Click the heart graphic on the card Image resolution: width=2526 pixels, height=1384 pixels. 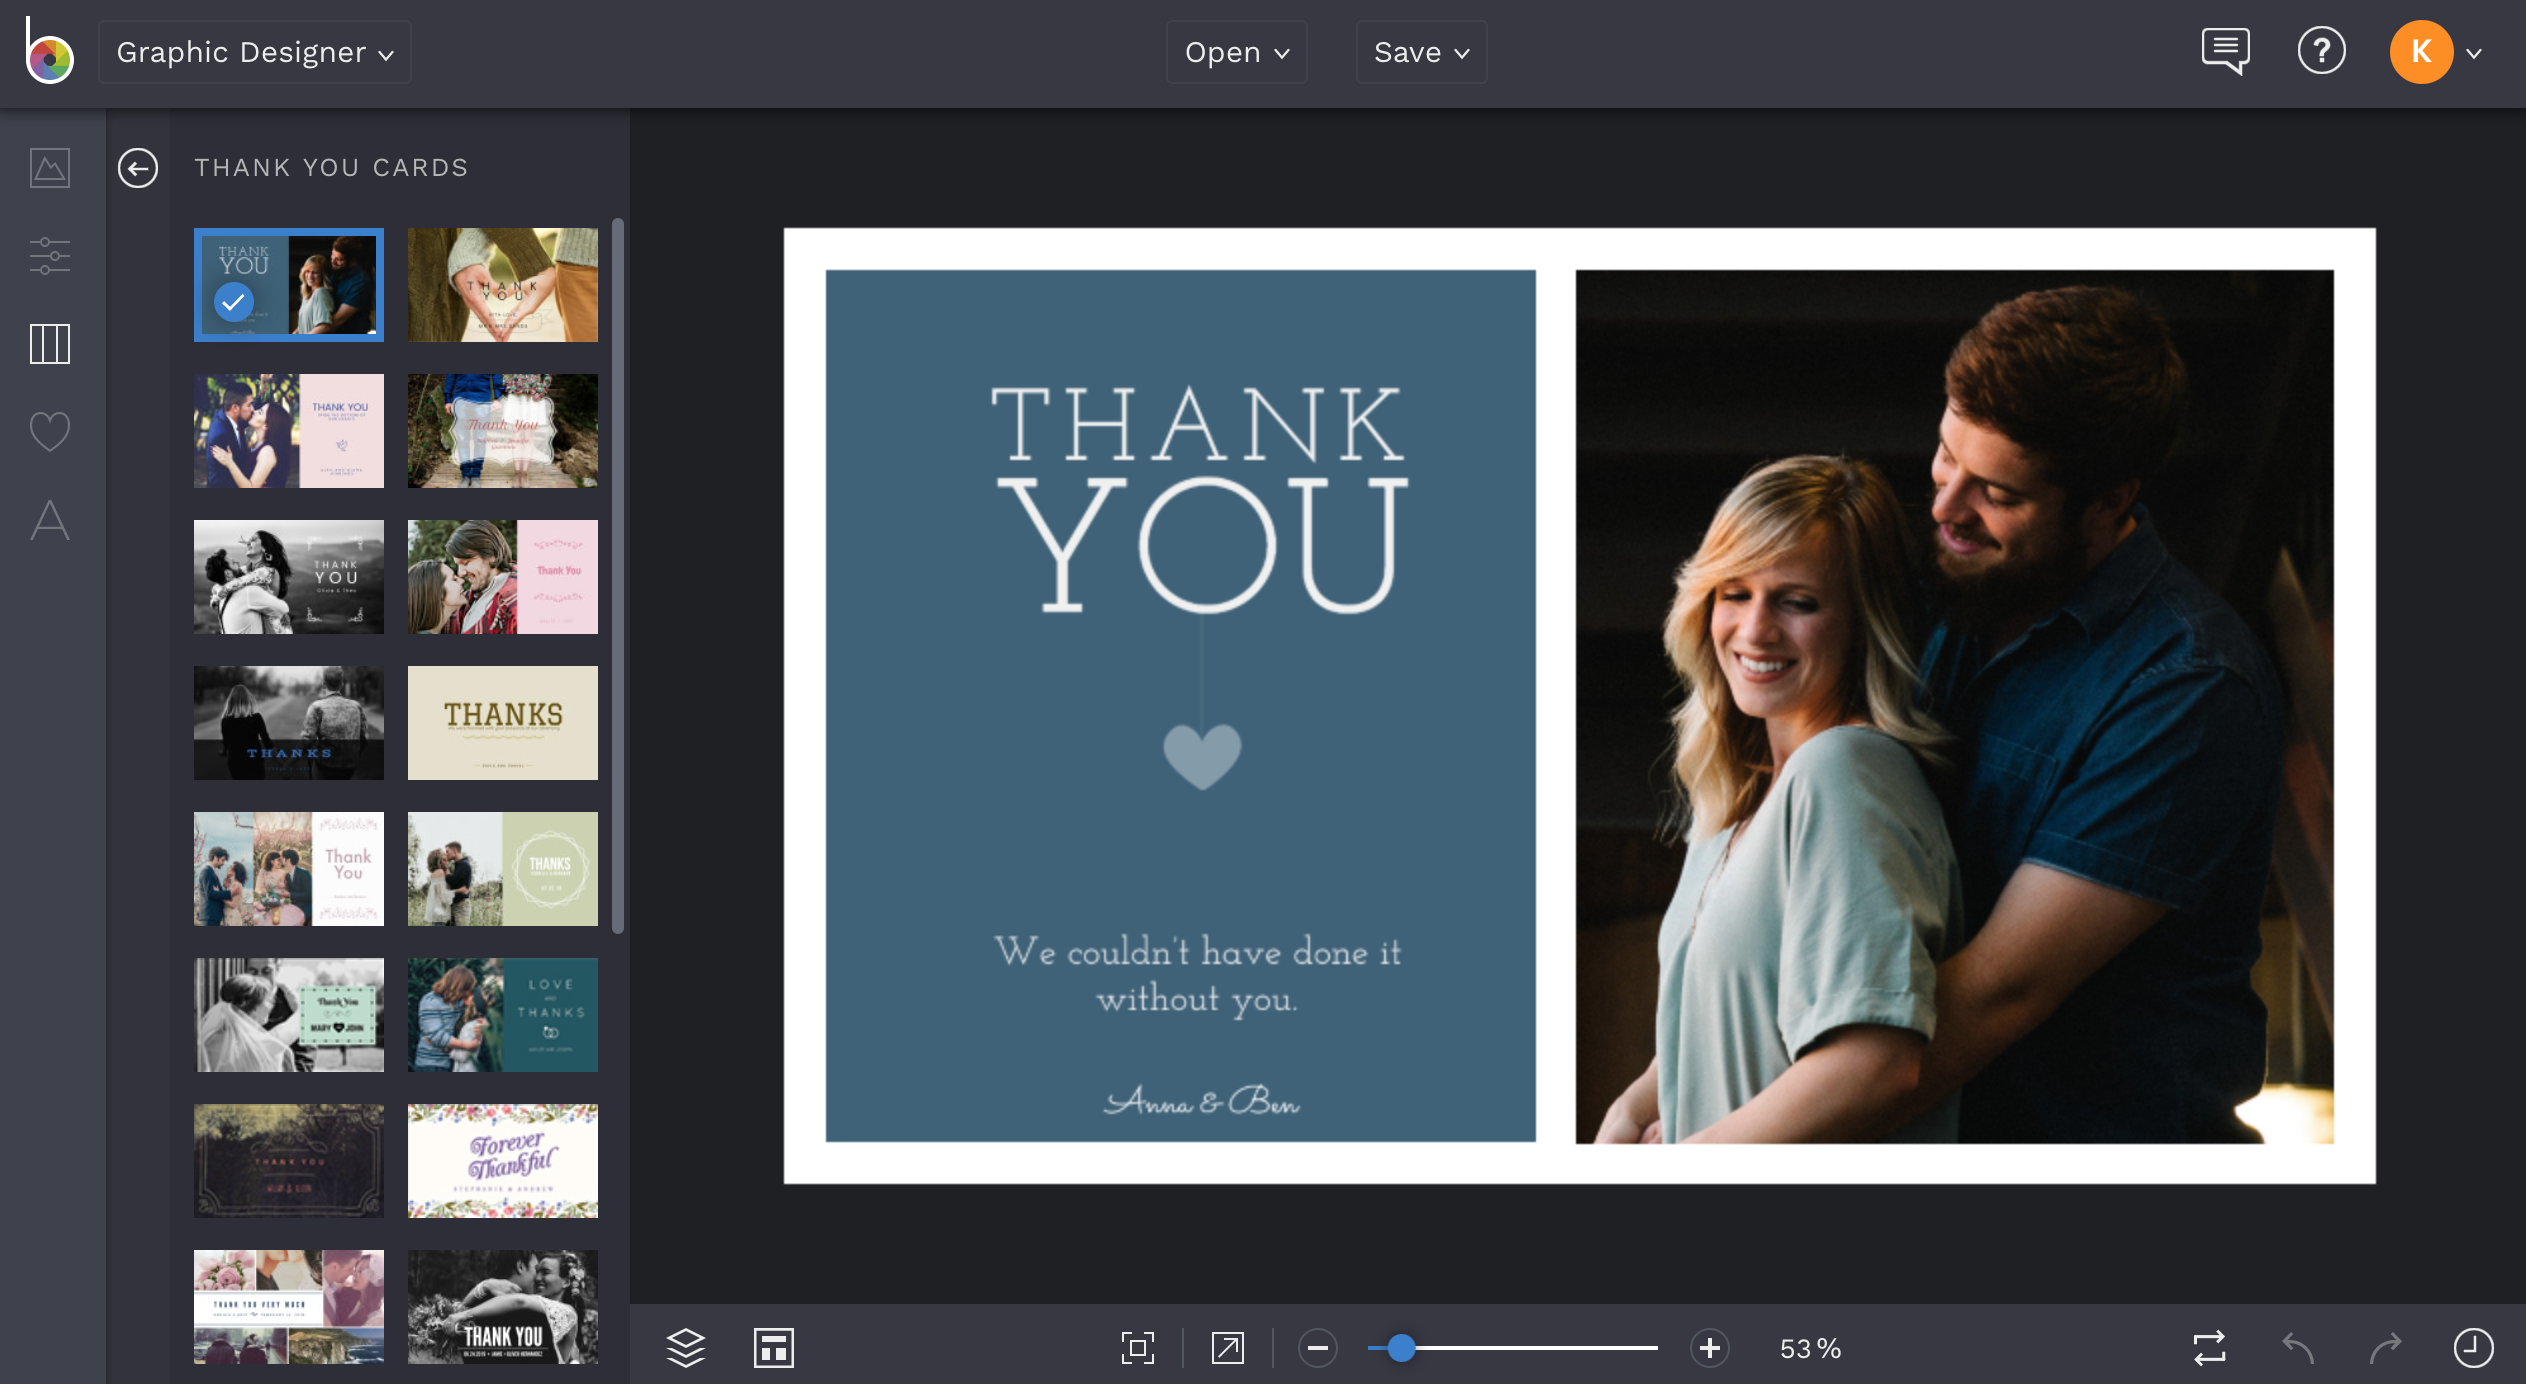(x=1202, y=756)
